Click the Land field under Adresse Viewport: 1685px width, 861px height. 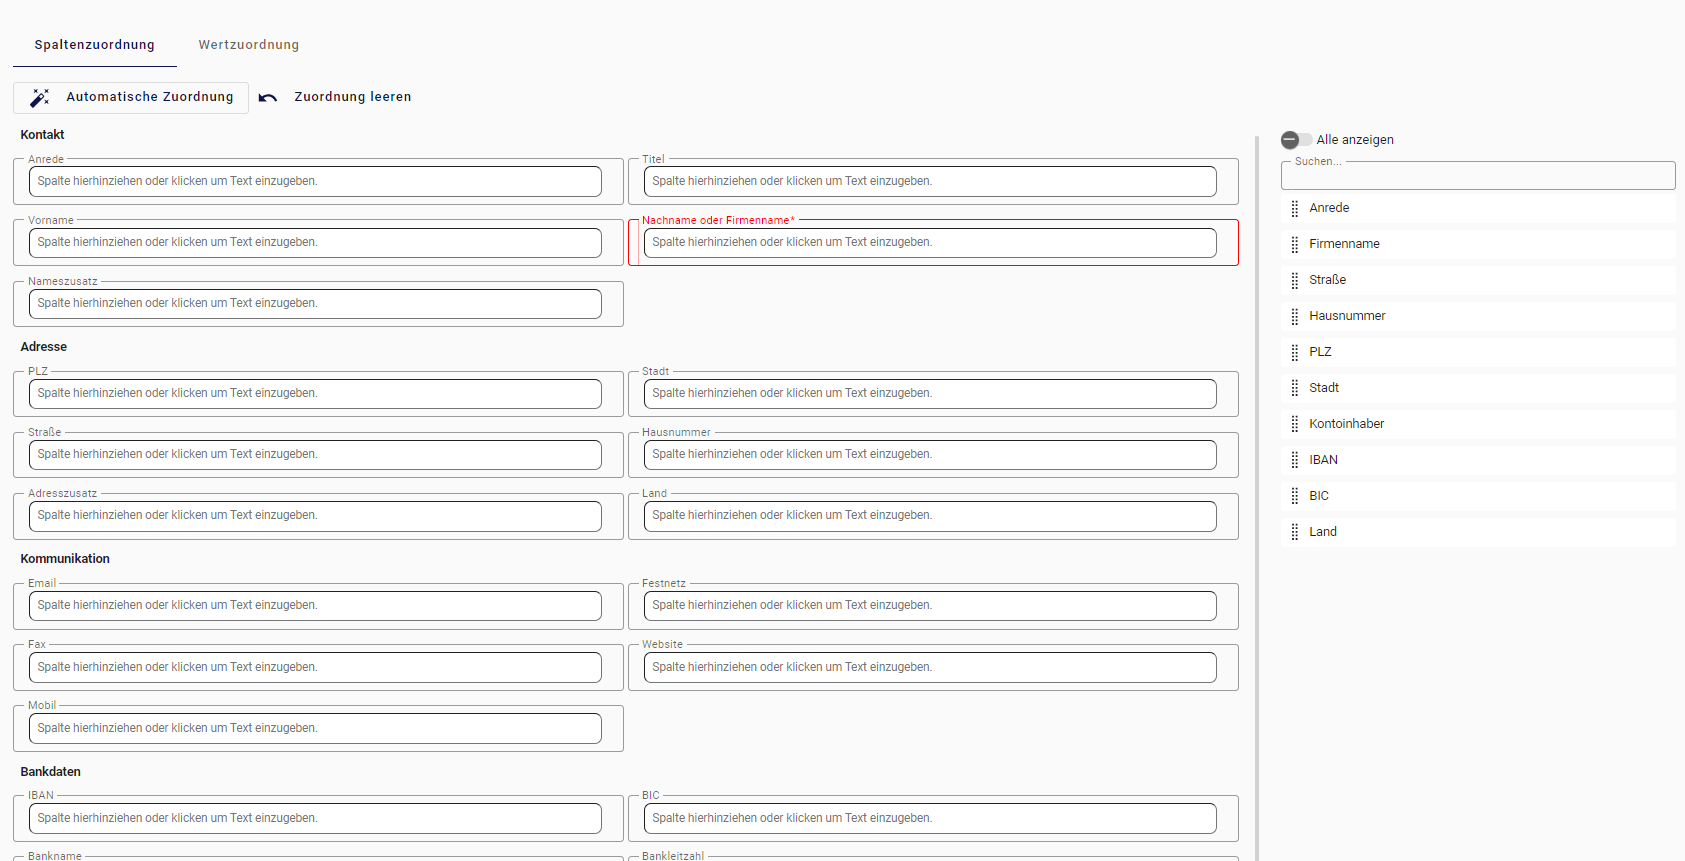coord(930,515)
